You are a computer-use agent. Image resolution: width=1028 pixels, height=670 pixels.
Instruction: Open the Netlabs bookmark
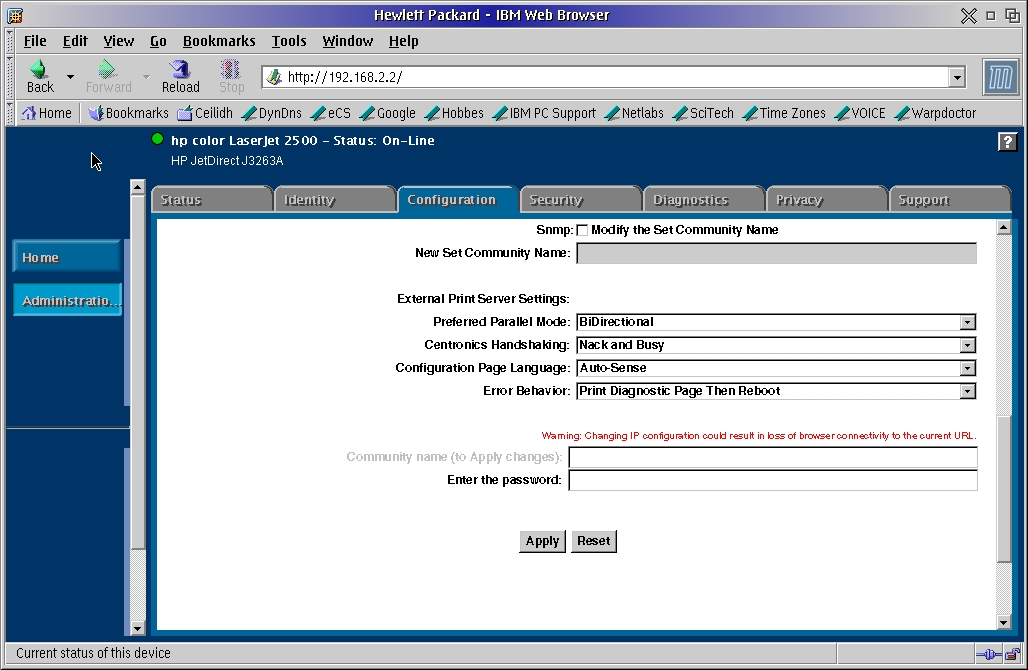pos(634,113)
